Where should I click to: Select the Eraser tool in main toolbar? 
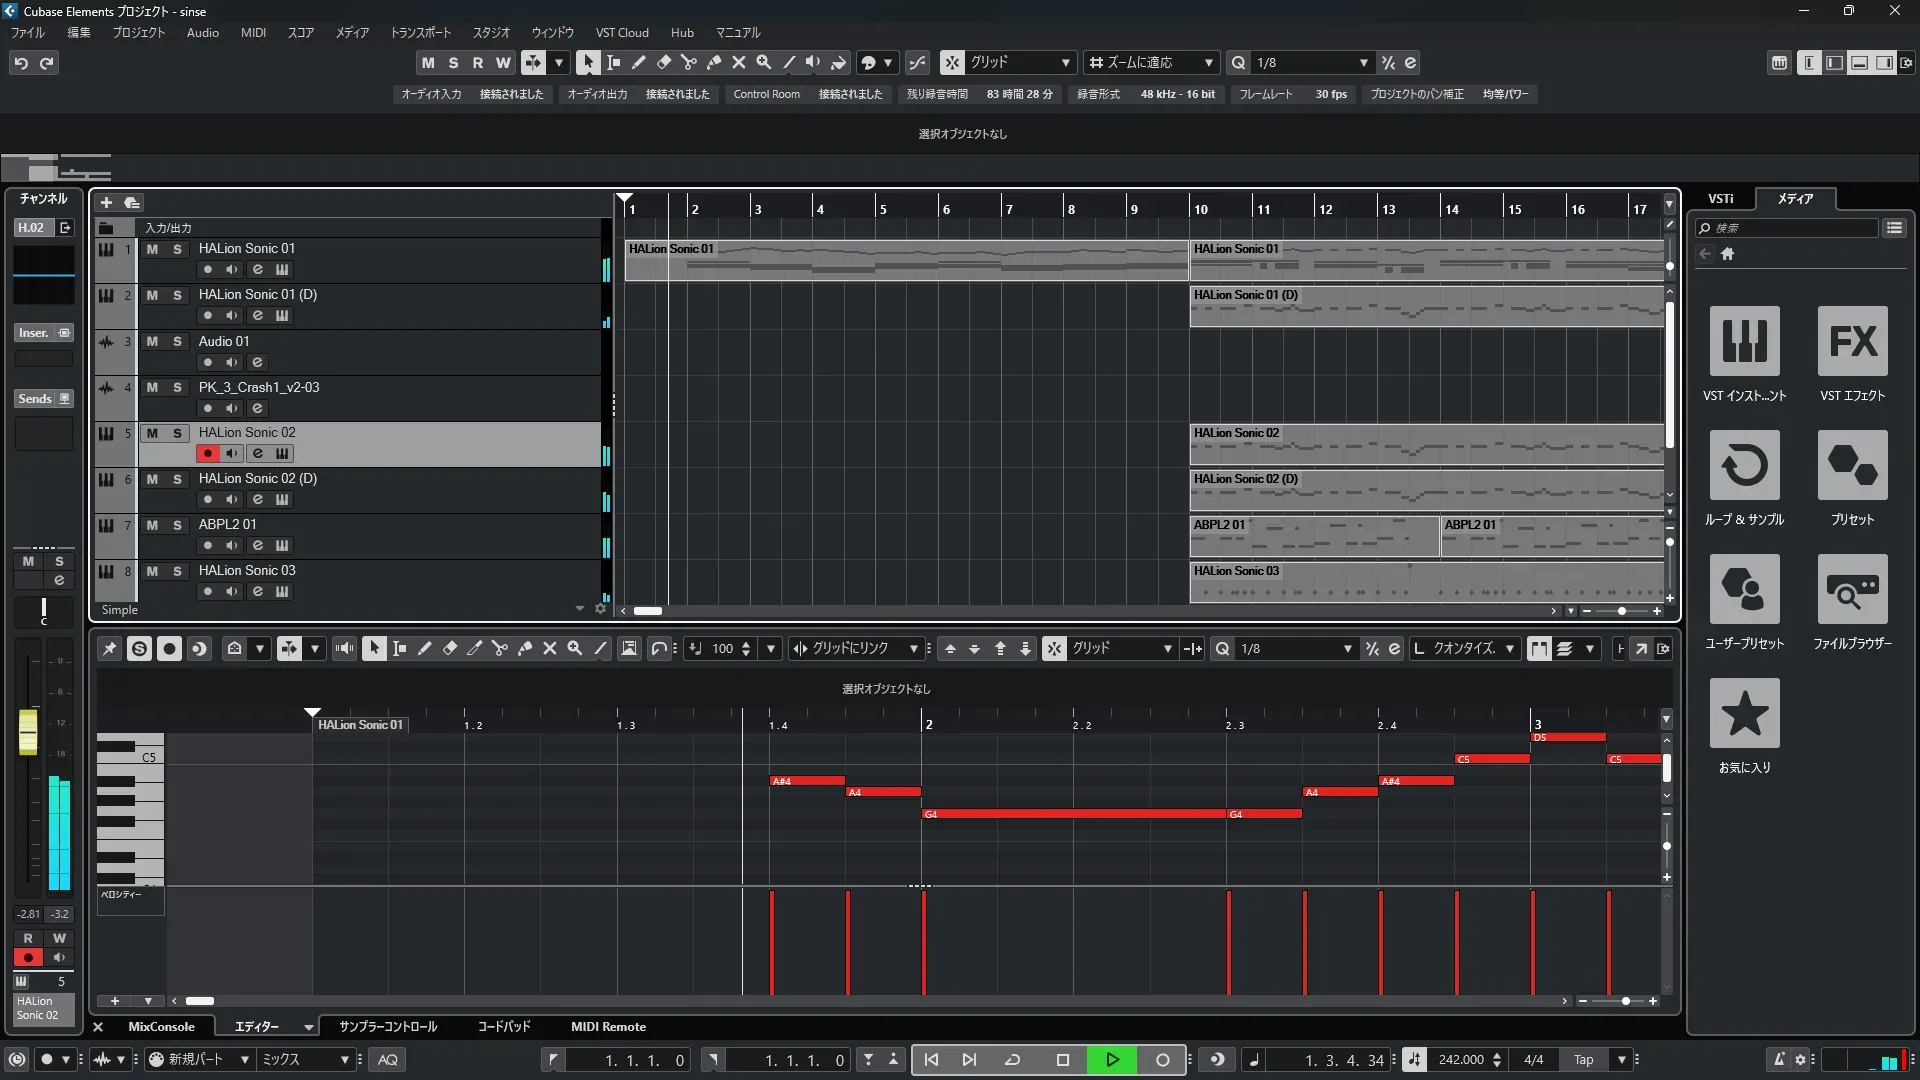664,62
